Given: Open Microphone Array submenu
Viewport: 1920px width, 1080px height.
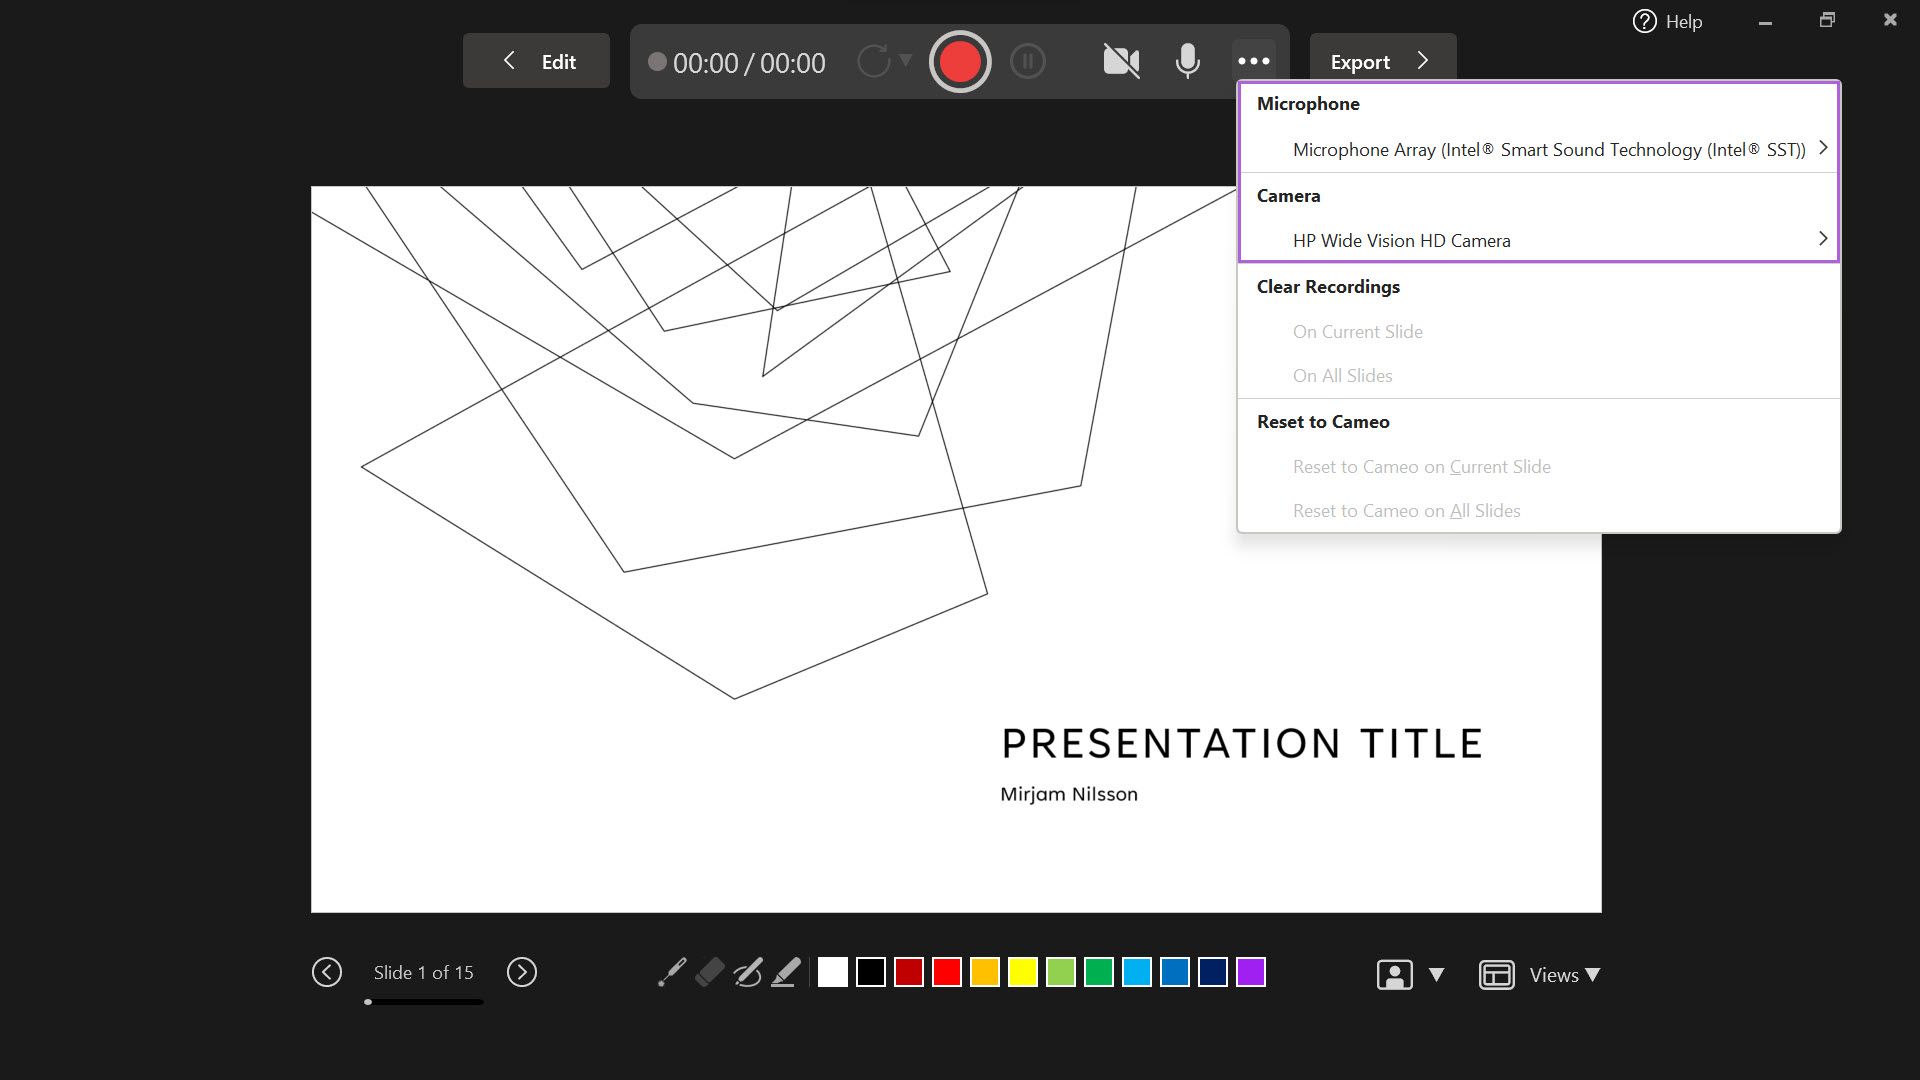Looking at the screenshot, I should (x=1548, y=149).
